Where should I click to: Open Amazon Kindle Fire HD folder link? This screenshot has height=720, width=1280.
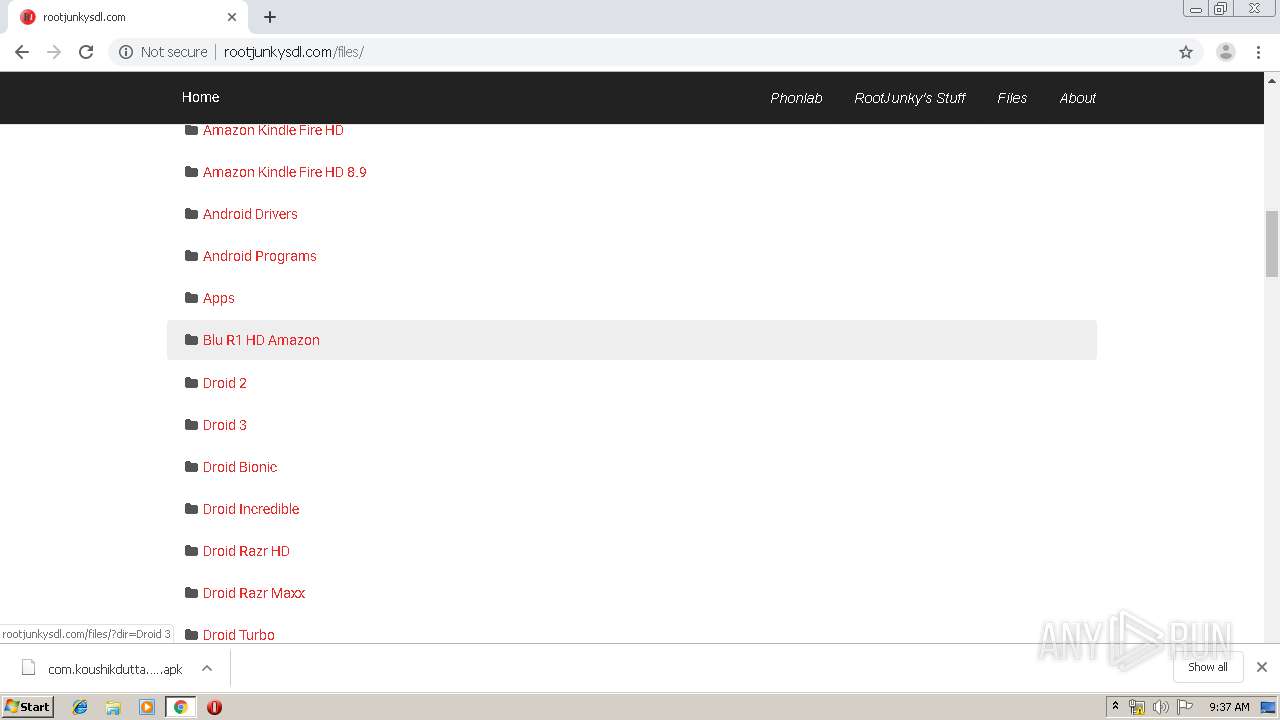[273, 130]
